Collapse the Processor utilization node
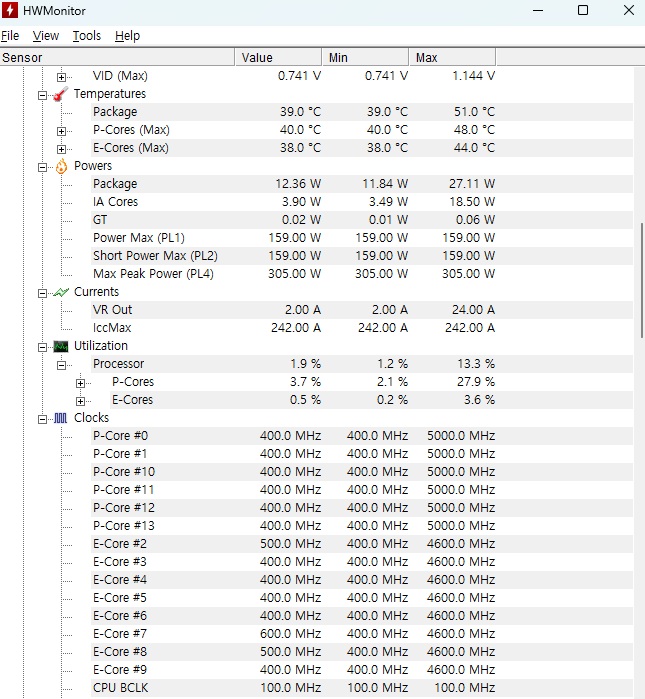645x699 pixels. pyautogui.click(x=62, y=365)
